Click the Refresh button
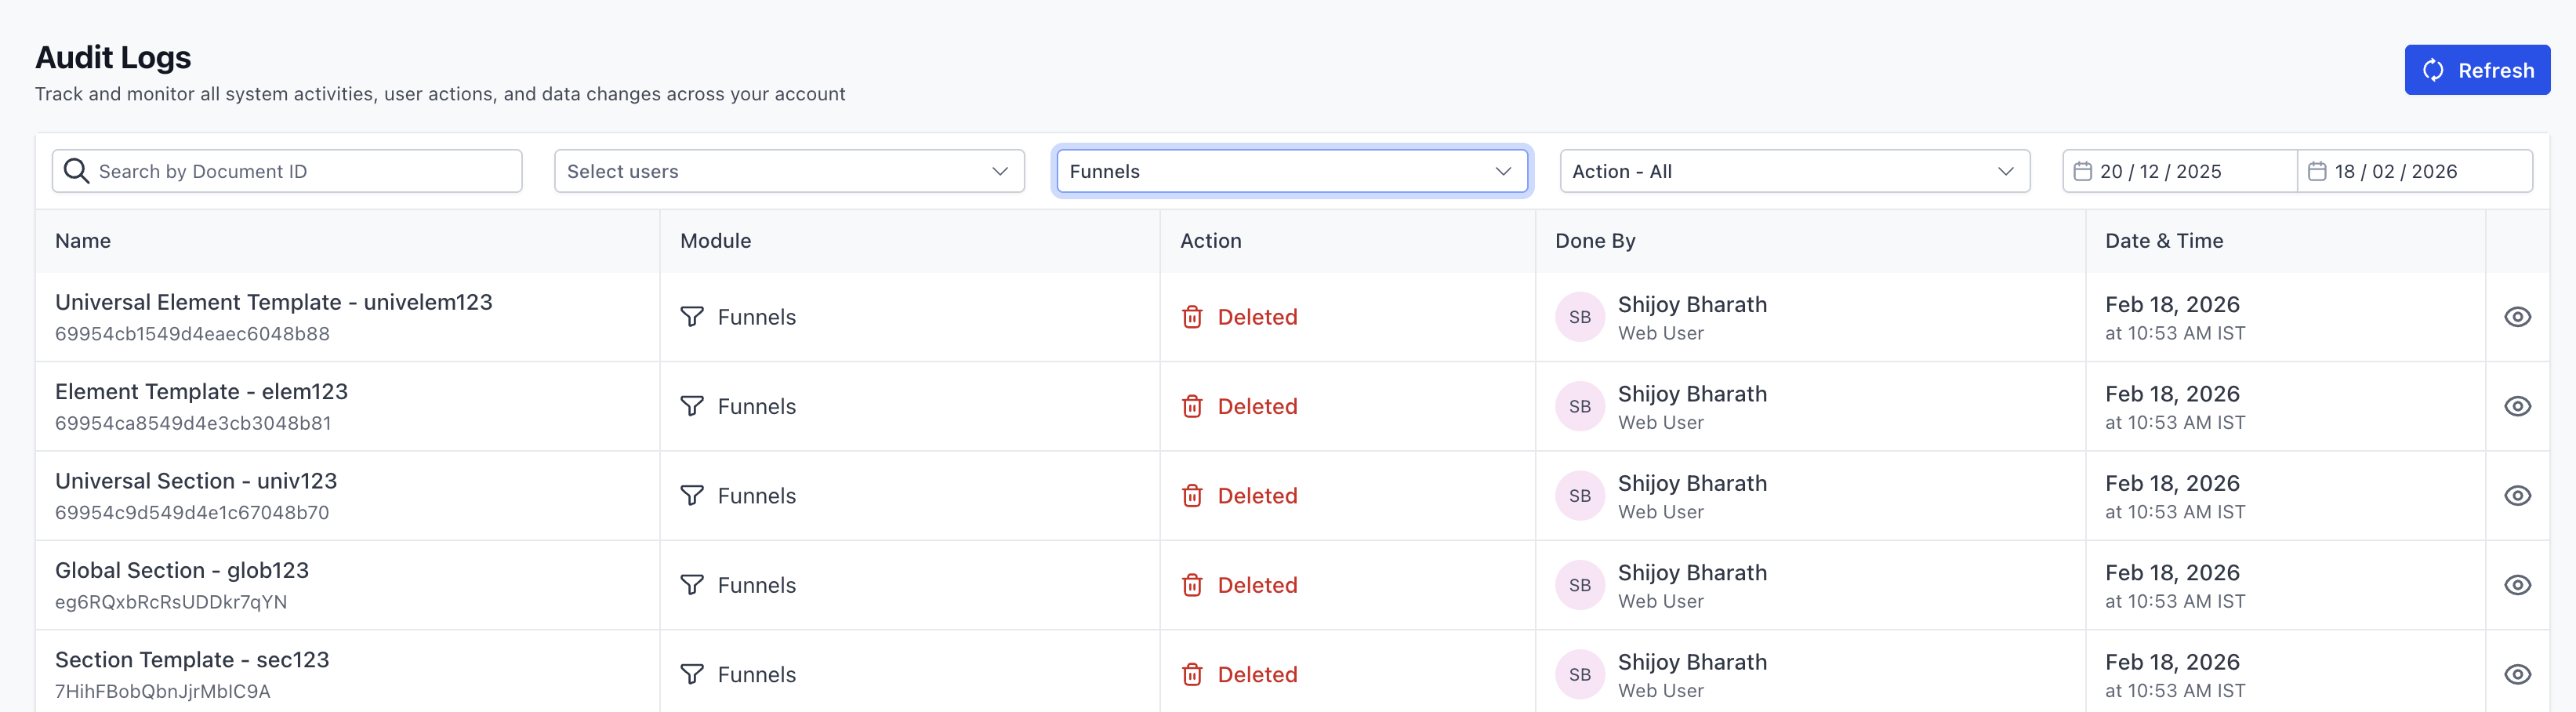The width and height of the screenshot is (2576, 712). (x=2476, y=70)
